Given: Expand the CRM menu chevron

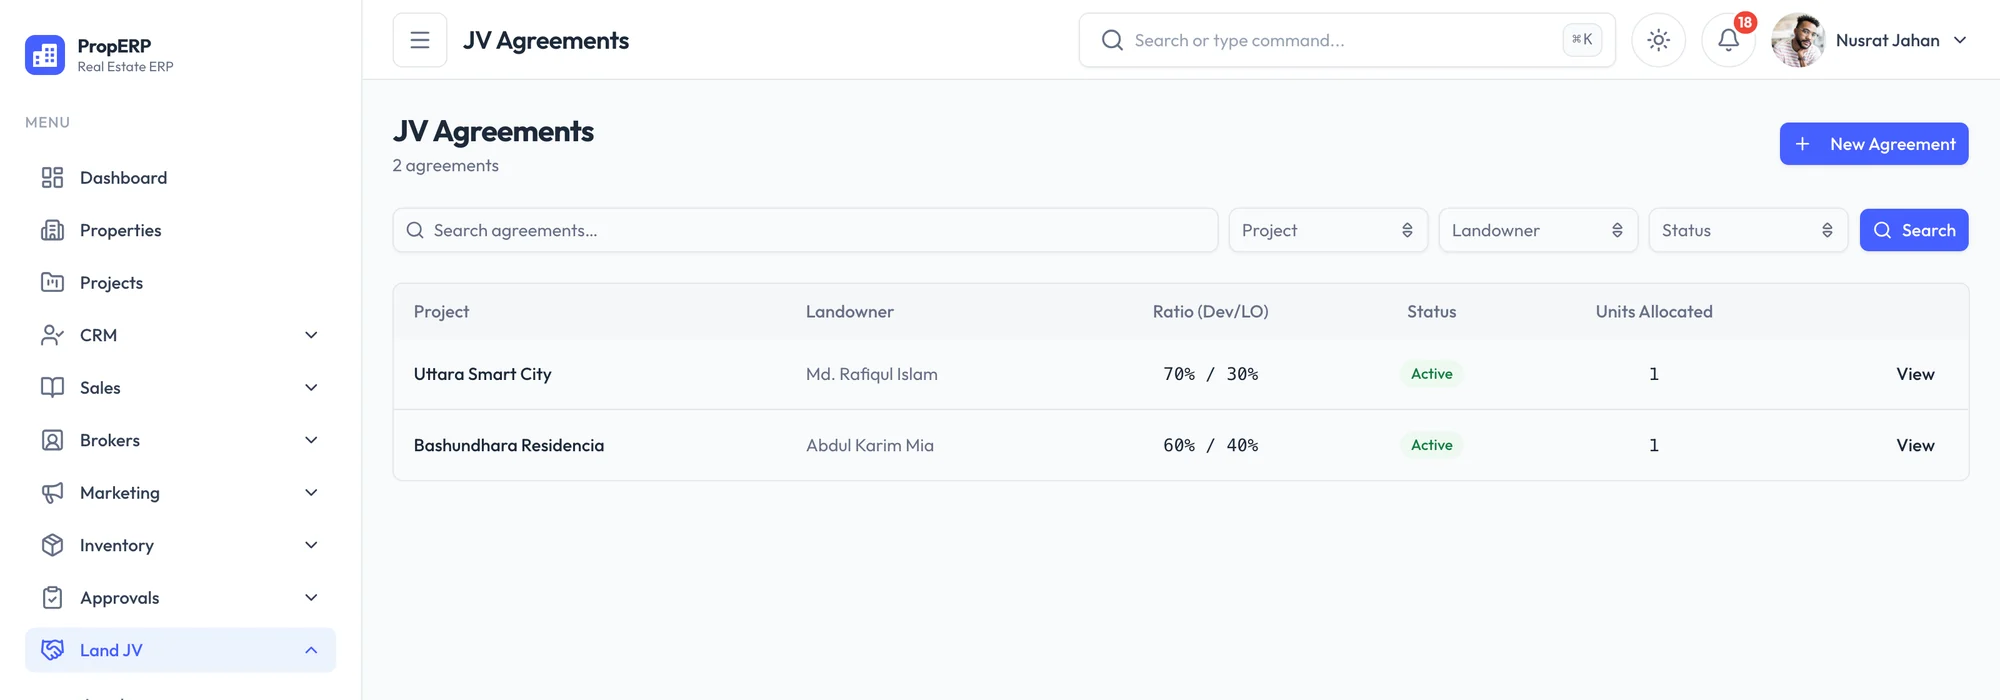Looking at the screenshot, I should [x=311, y=335].
